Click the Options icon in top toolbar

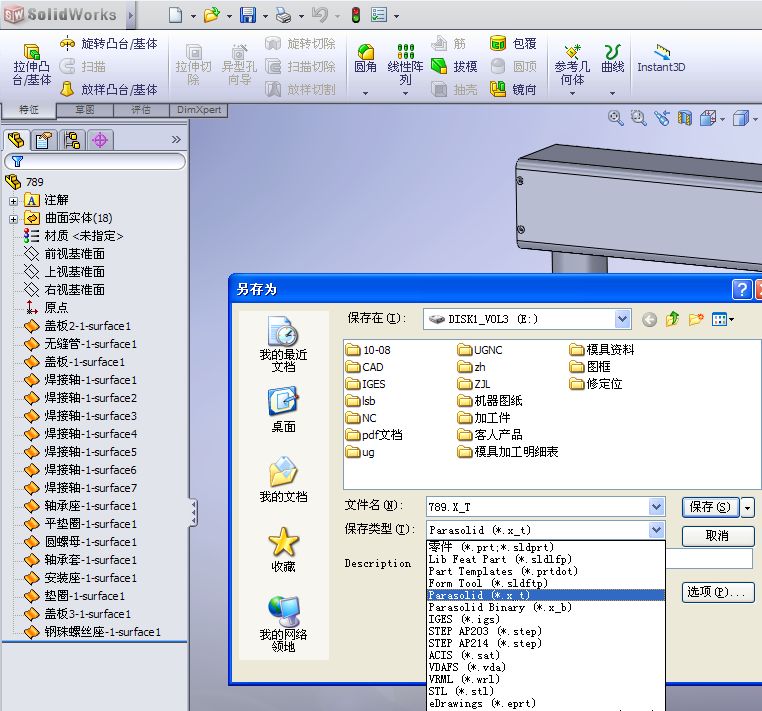[379, 16]
